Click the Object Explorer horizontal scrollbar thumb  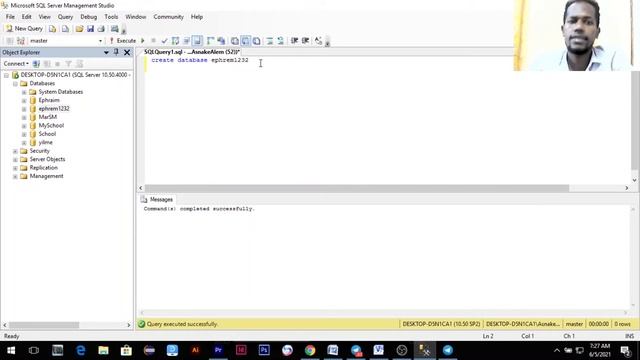[x=44, y=325]
